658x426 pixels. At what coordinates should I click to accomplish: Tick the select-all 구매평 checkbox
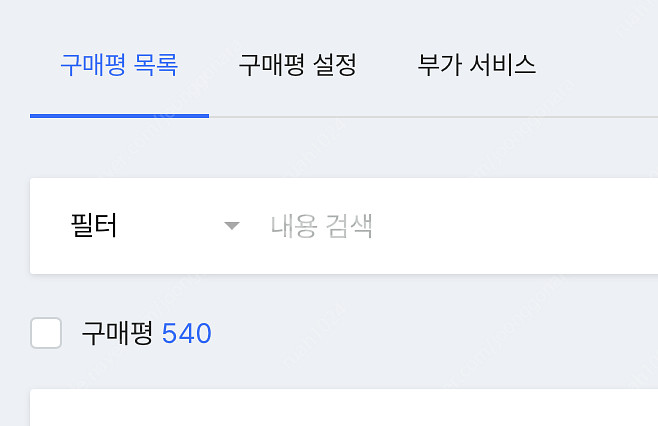tap(46, 333)
